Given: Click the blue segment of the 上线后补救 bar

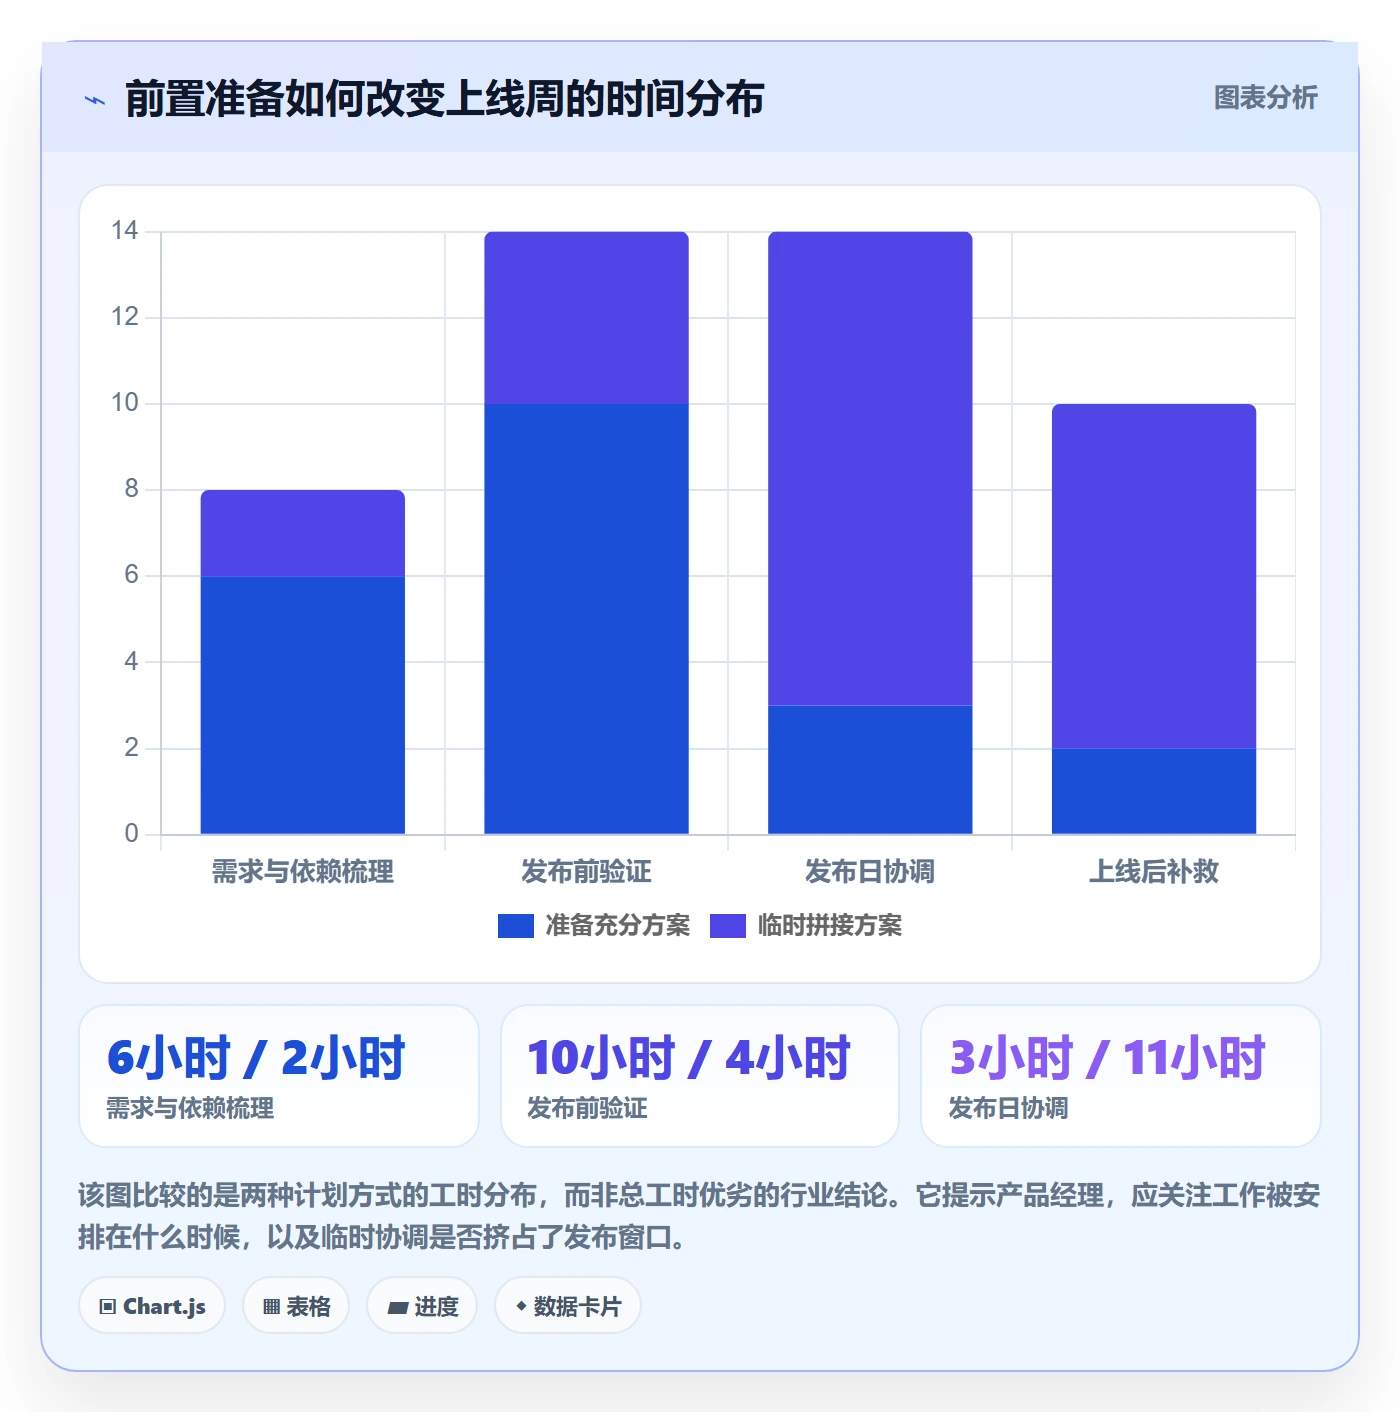Looking at the screenshot, I should click(x=1154, y=791).
